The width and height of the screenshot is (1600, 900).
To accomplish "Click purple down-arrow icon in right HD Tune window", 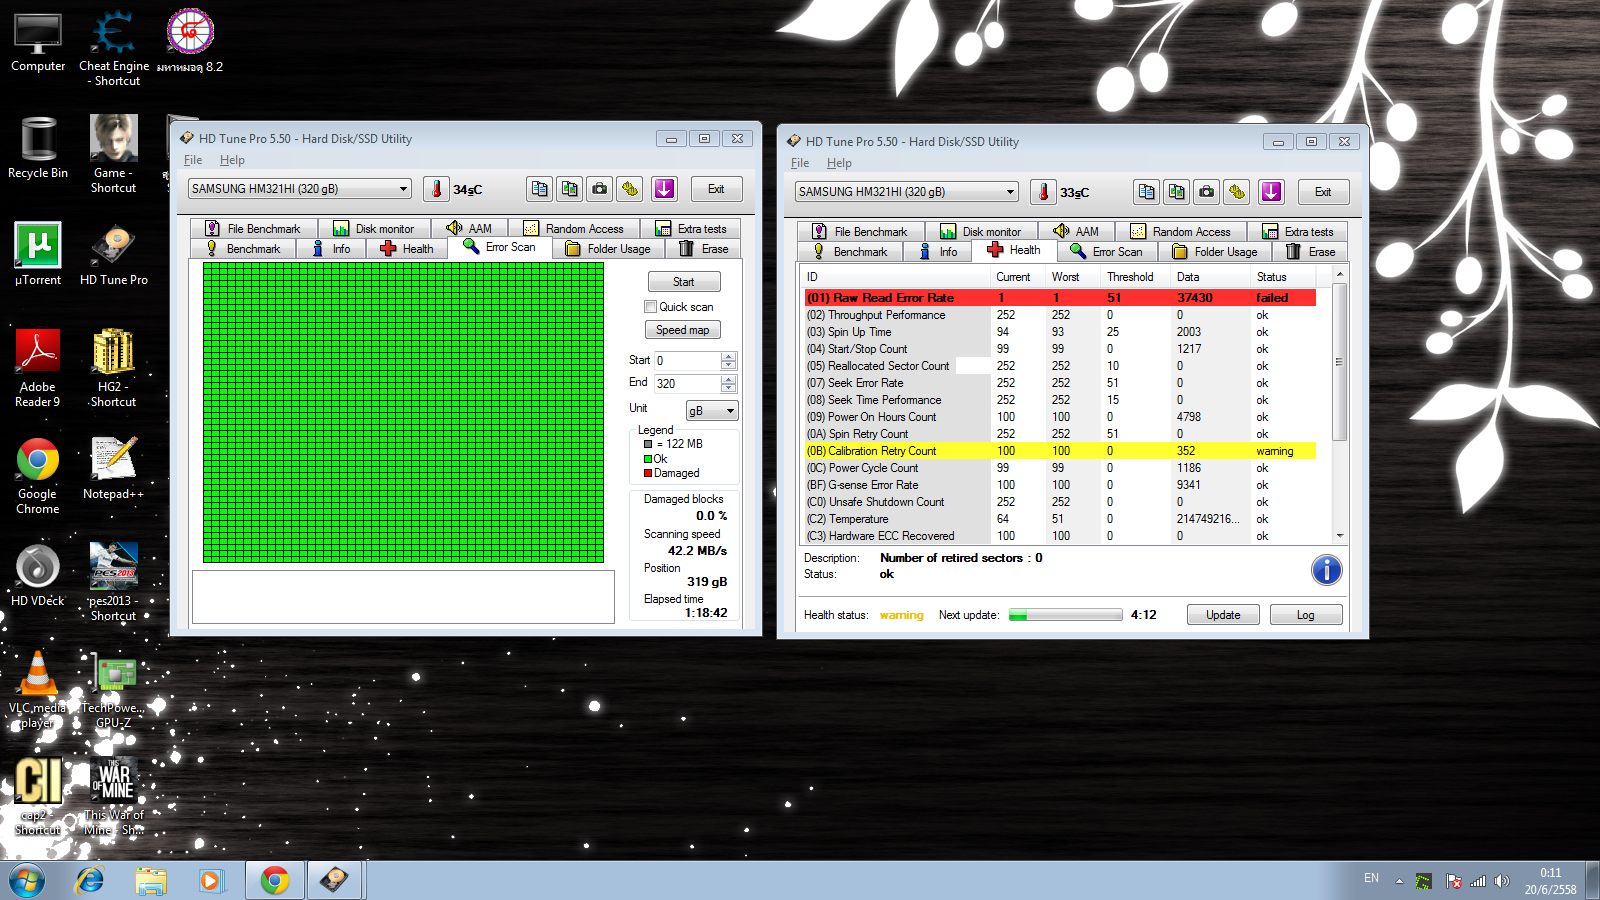I will point(1271,192).
